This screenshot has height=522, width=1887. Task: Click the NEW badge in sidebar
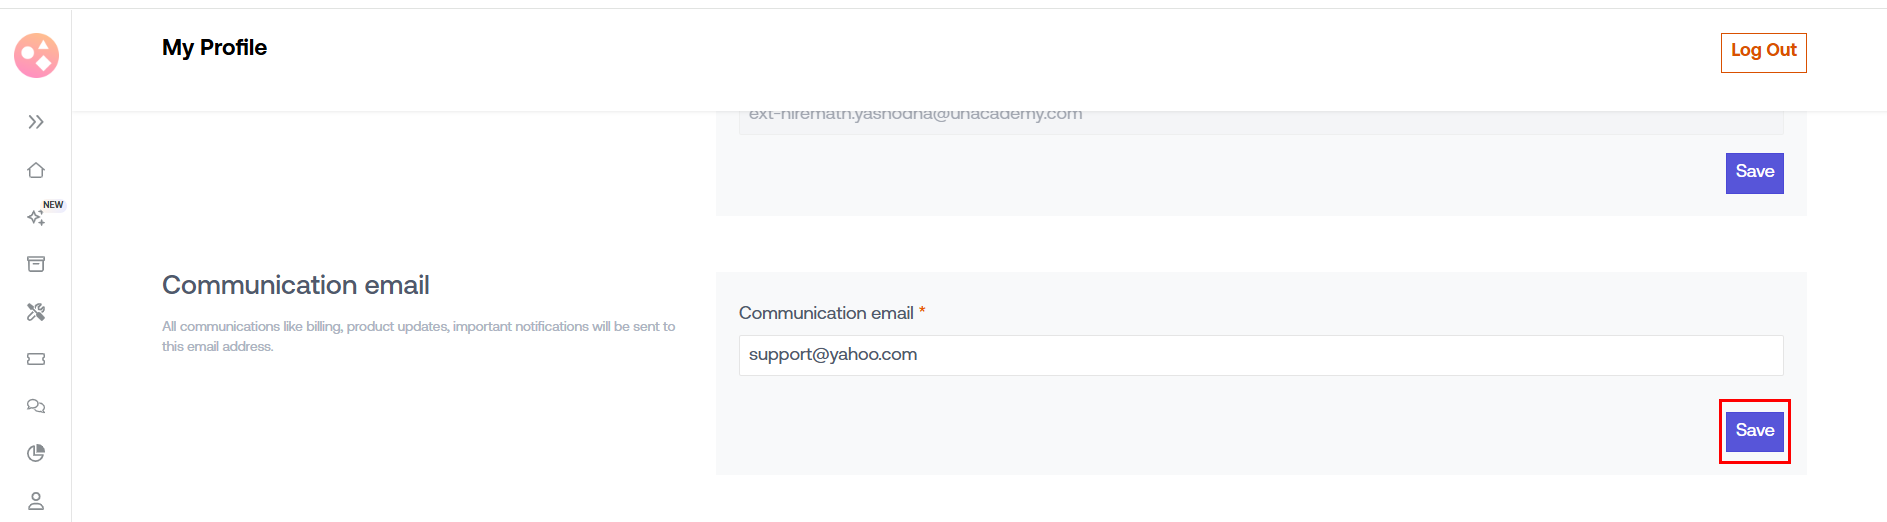(x=53, y=205)
